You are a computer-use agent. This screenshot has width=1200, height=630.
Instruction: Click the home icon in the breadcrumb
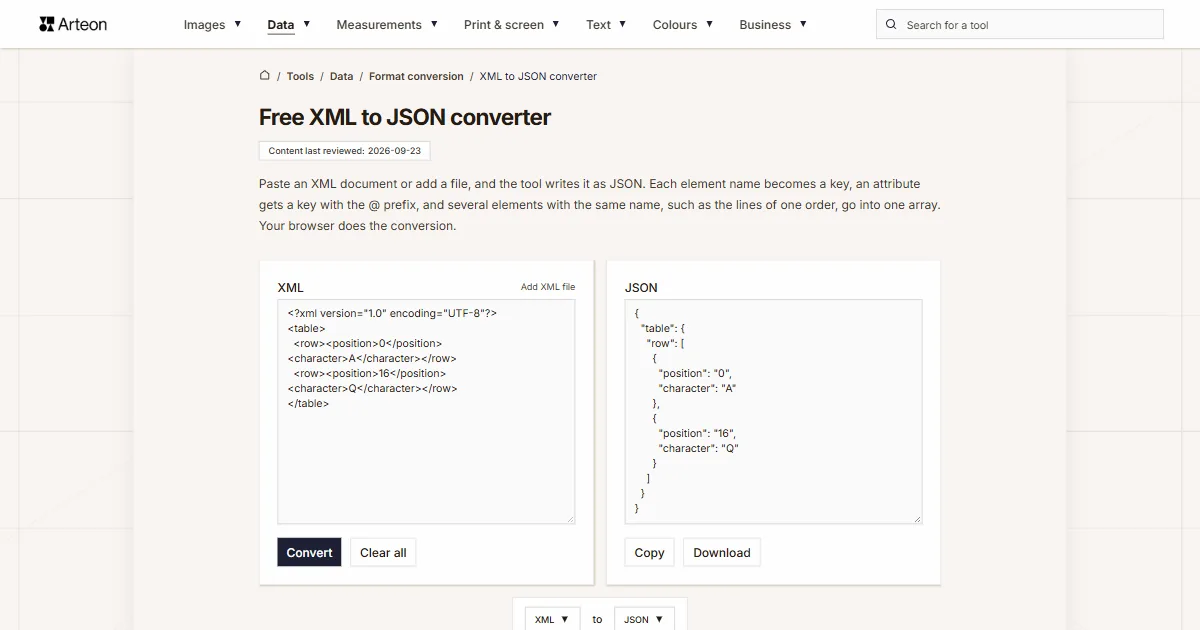pyautogui.click(x=265, y=75)
